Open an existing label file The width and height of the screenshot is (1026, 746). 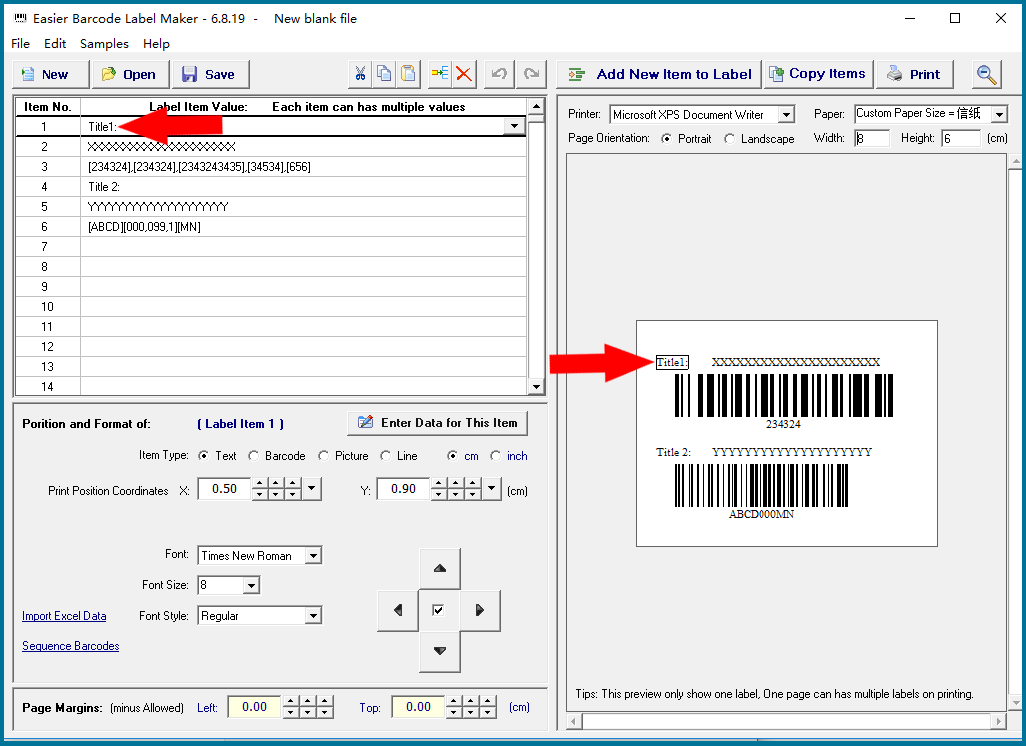tap(131, 74)
